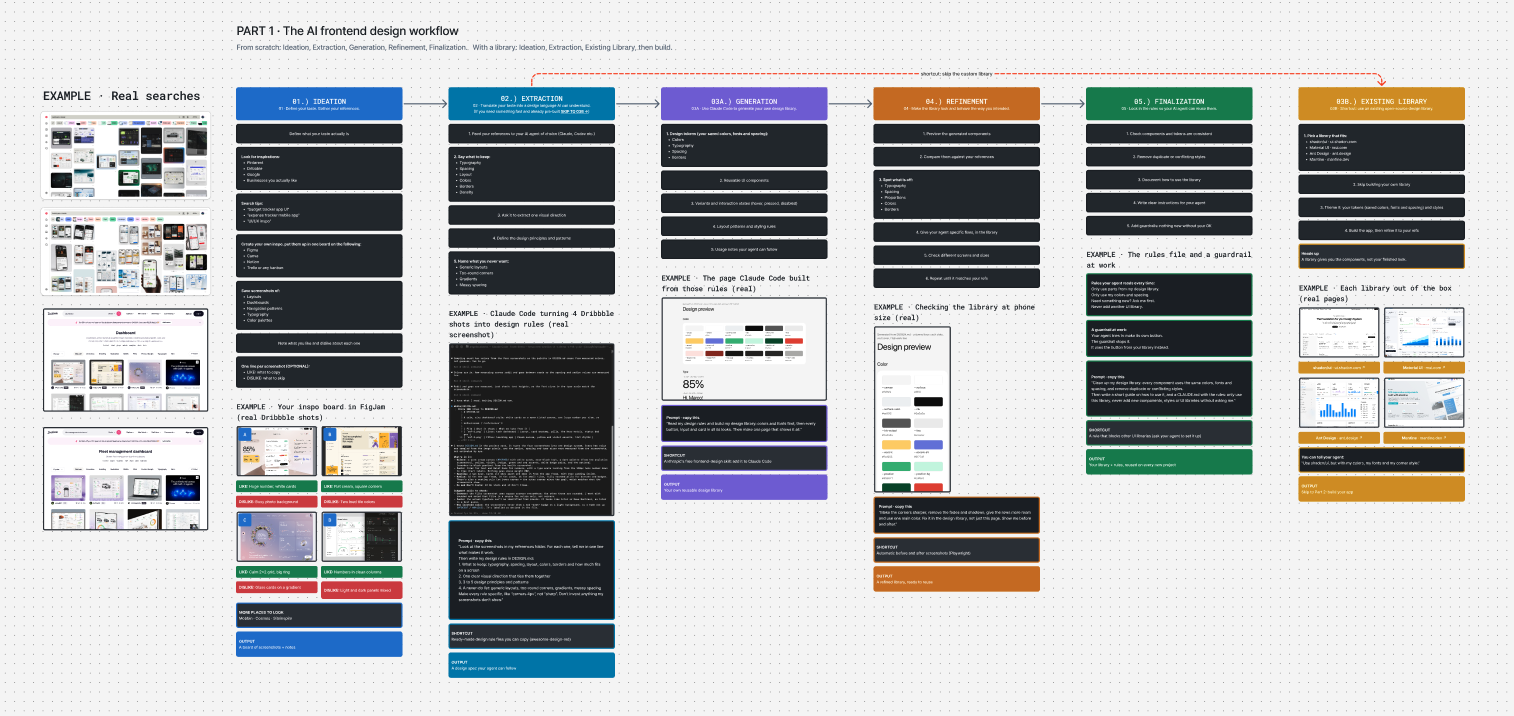Viewport: 1514px width, 716px height.
Task: Open the phone-size 'Design preview' screenshot
Action: tap(912, 409)
